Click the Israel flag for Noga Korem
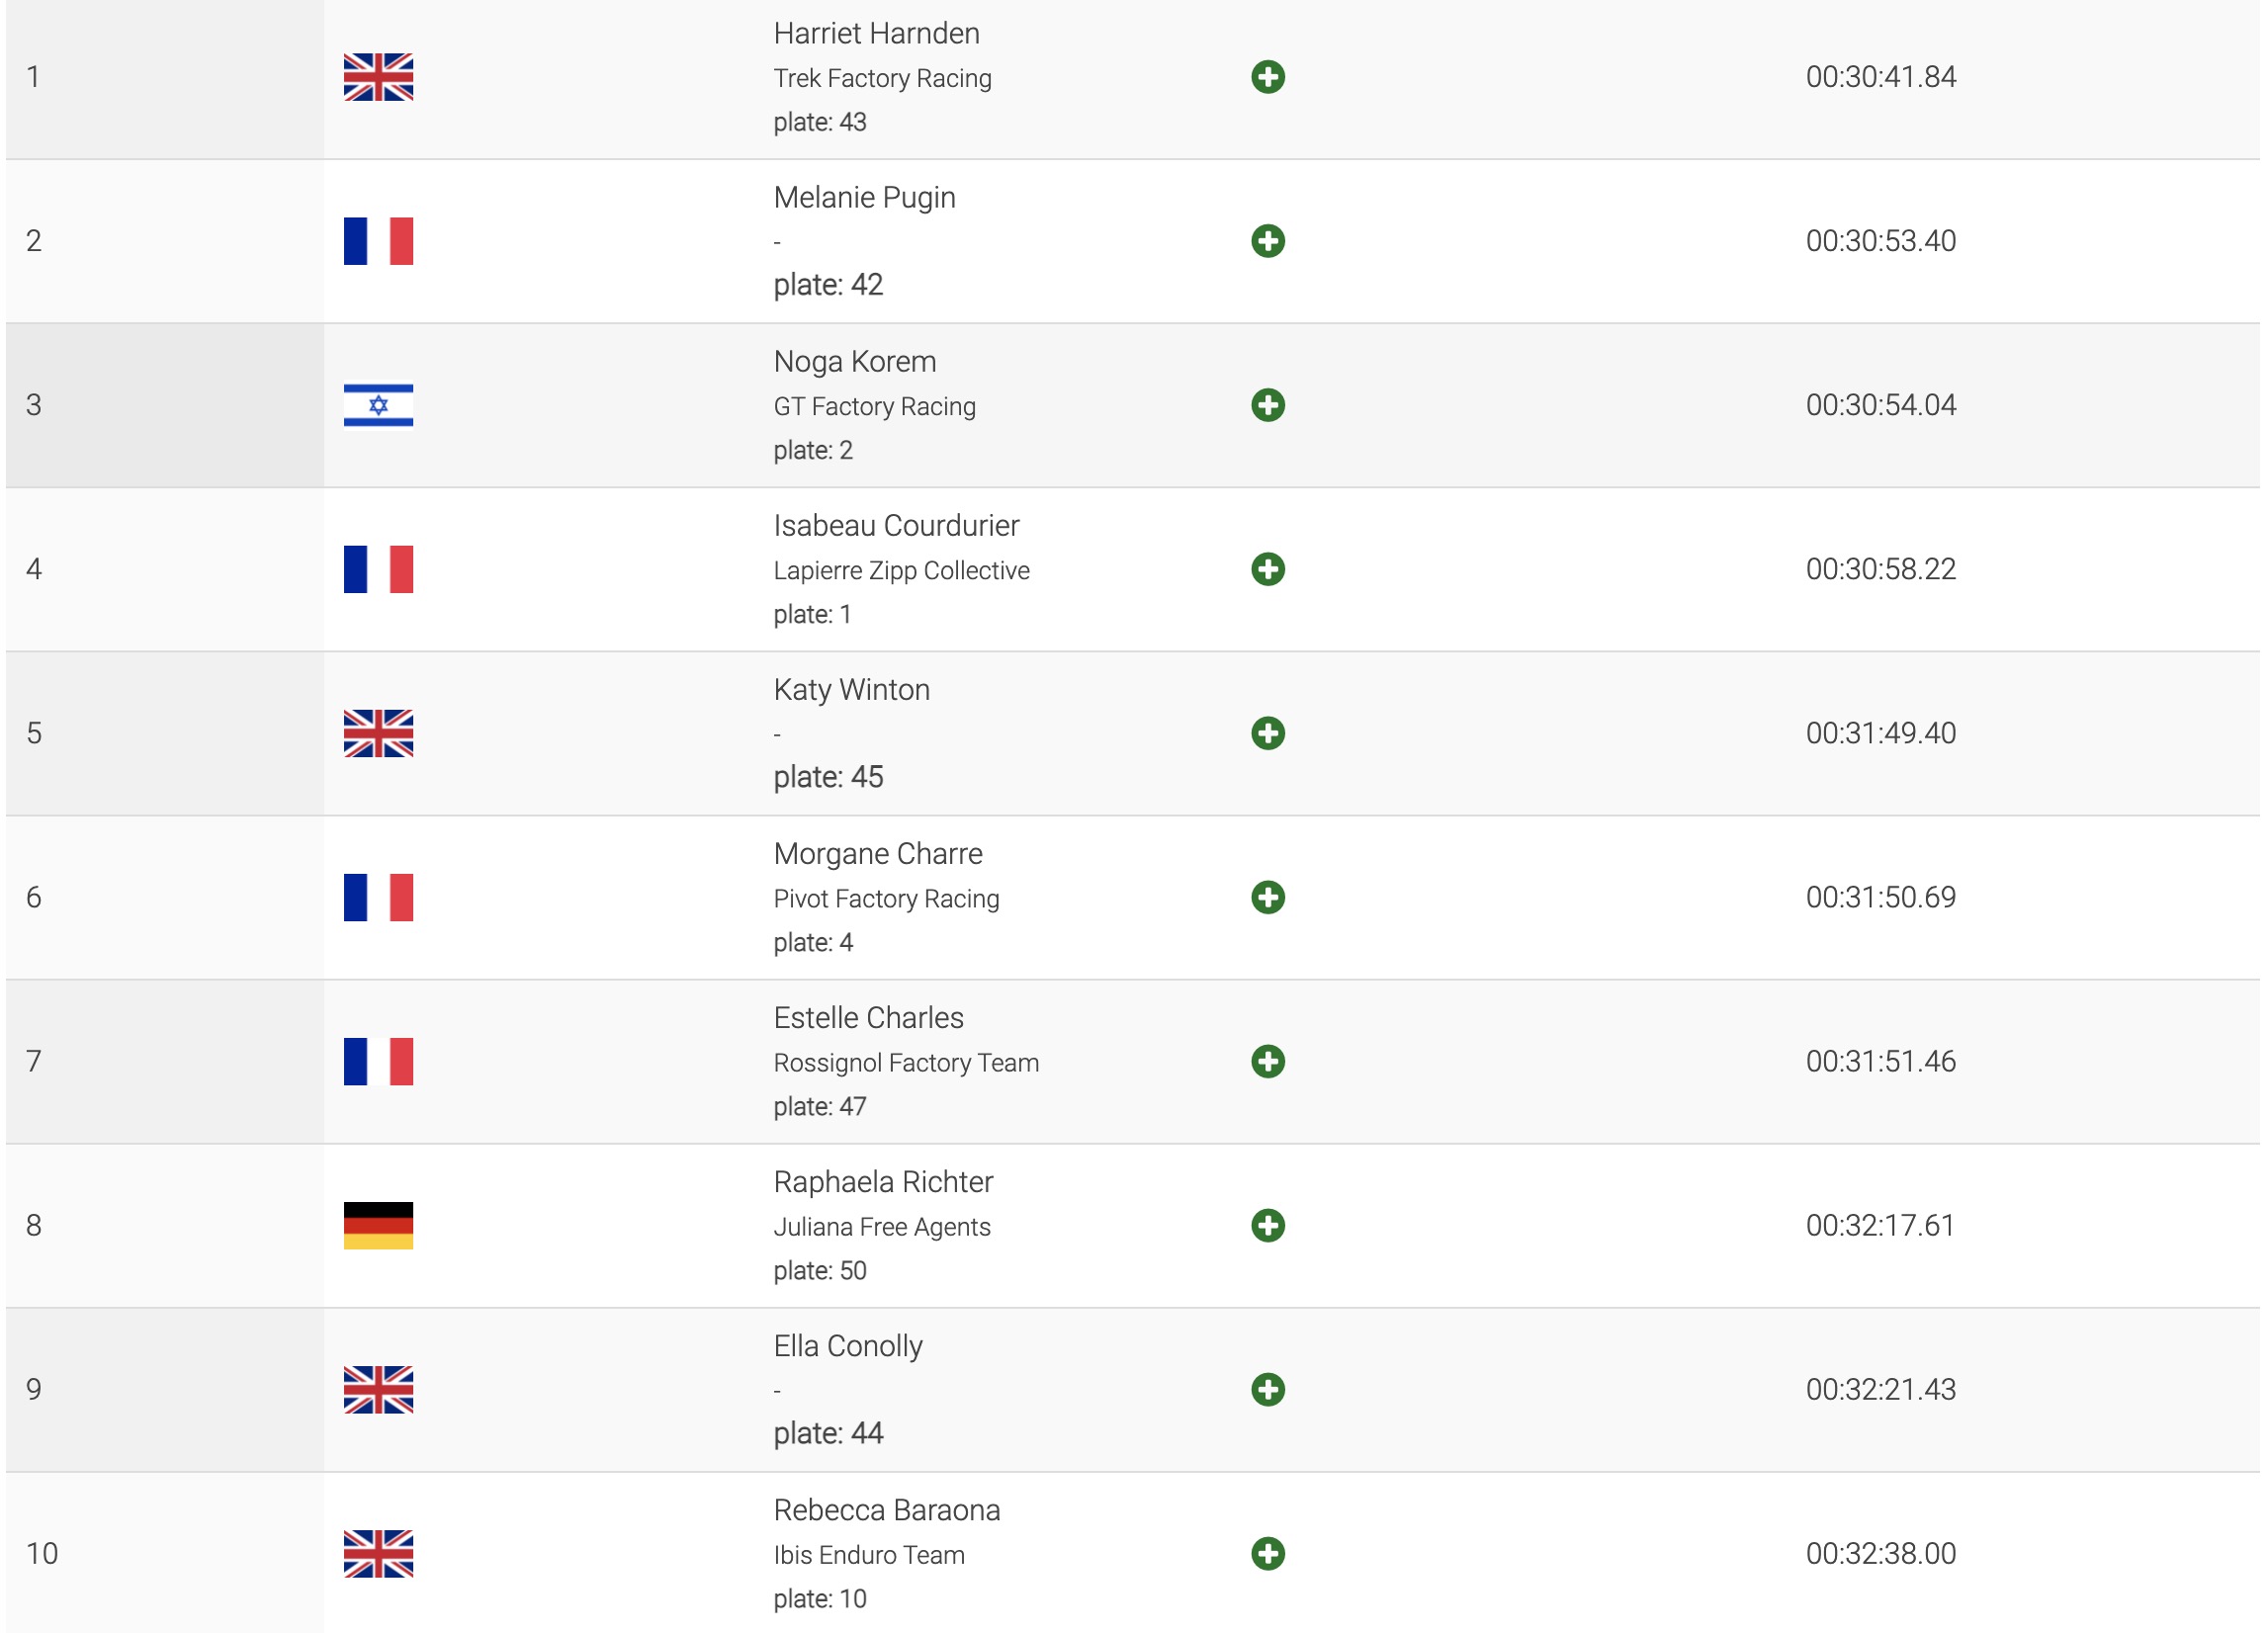 coord(378,405)
